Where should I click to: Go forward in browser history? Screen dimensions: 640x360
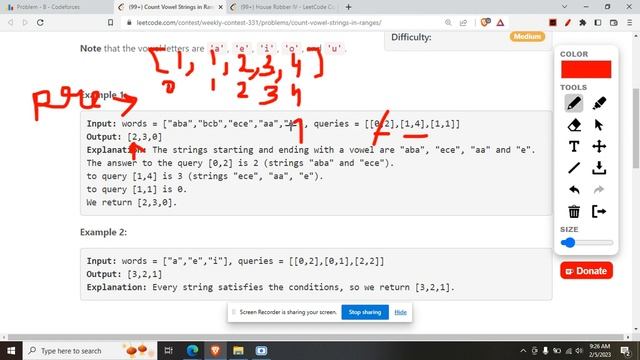coord(25,22)
